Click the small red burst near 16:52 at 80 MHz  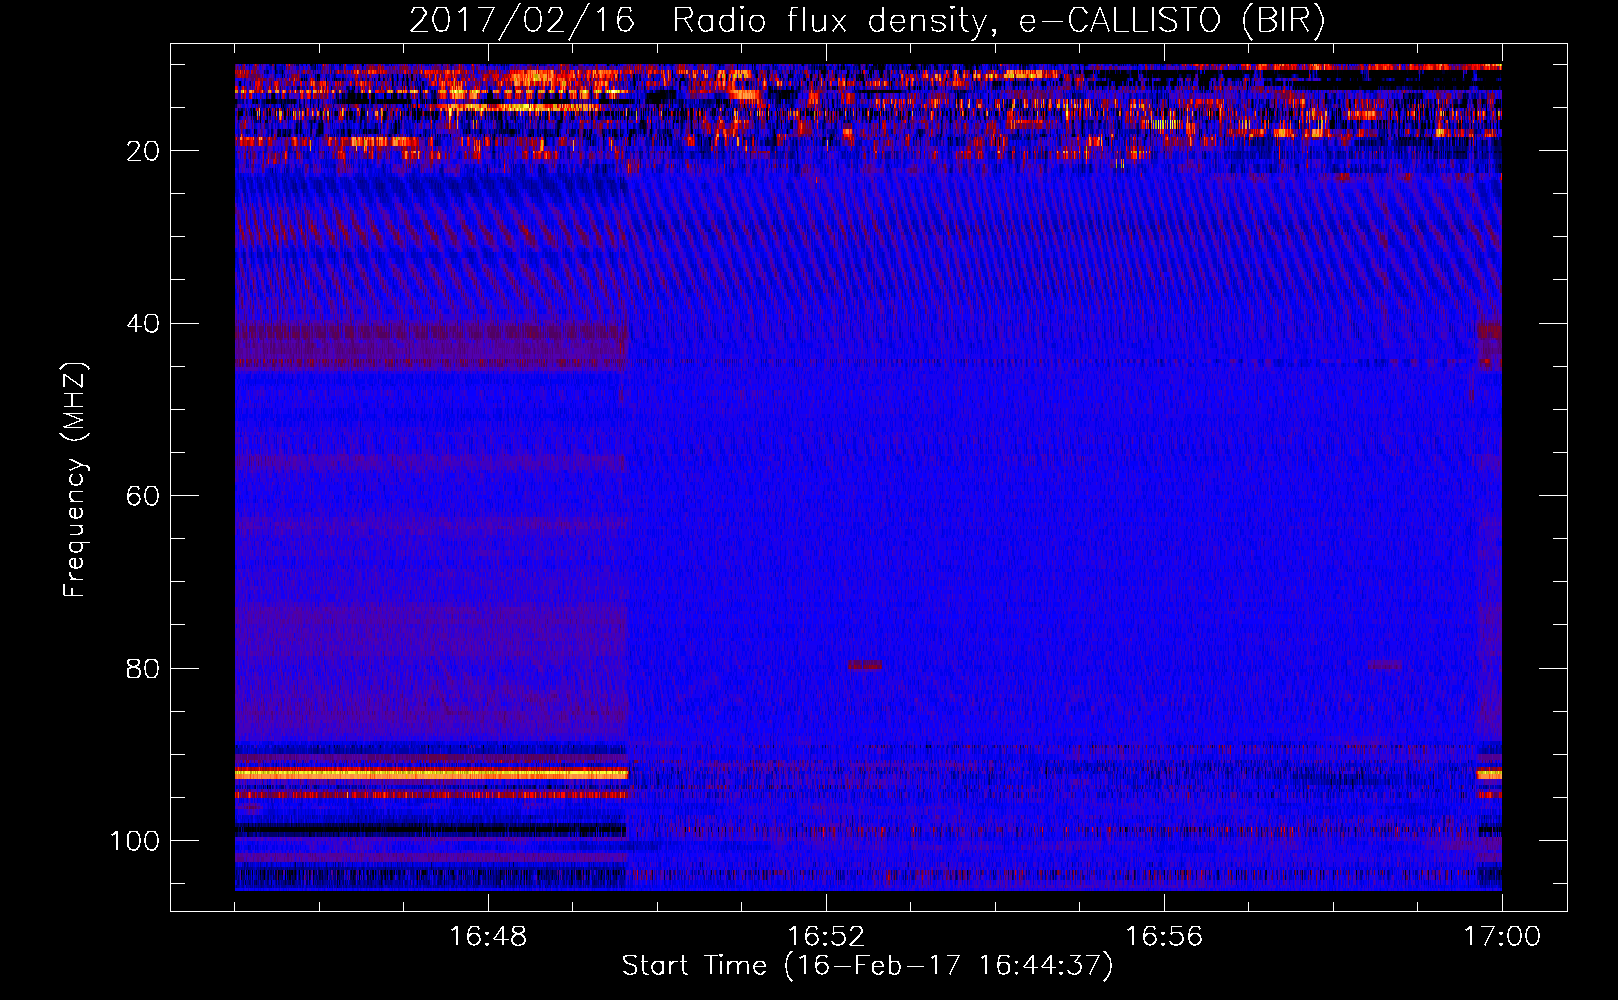click(865, 665)
